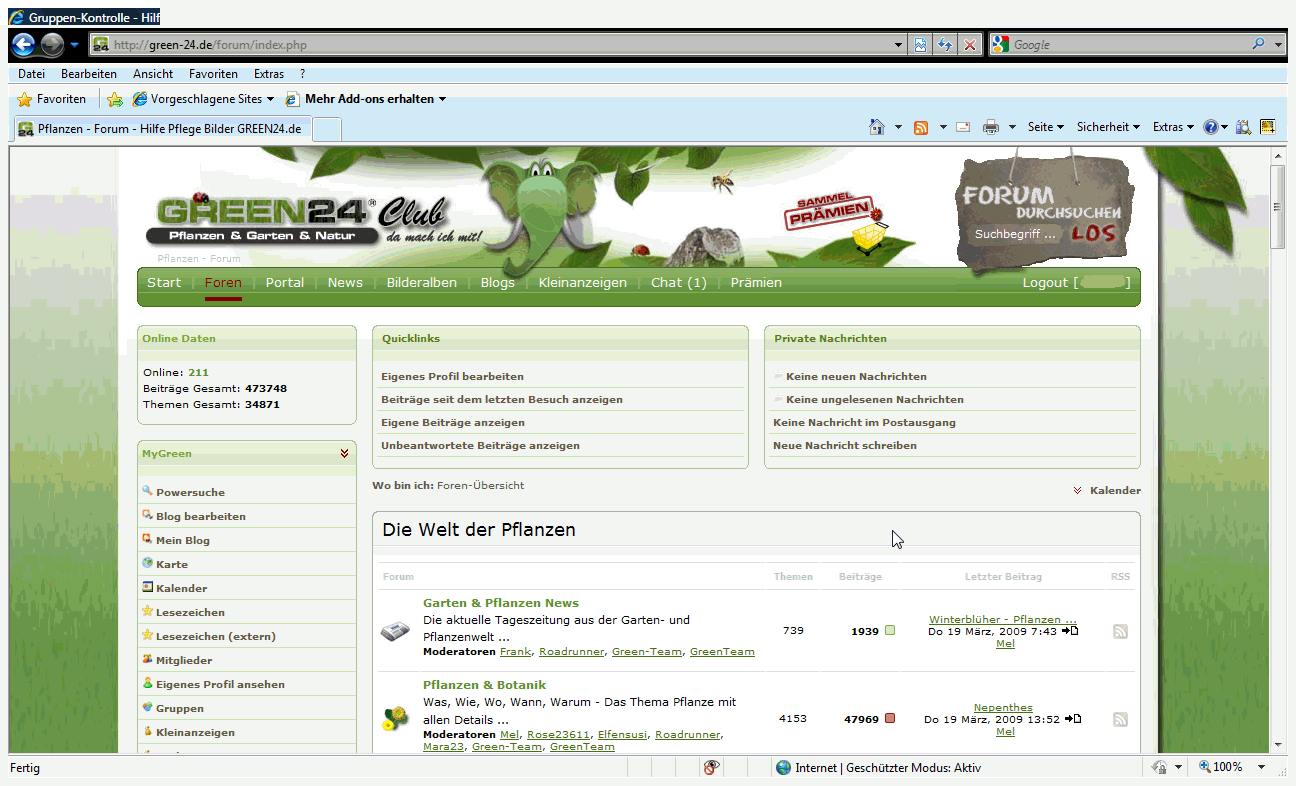Screen dimensions: 1296x786
Task: Open the Favoriten menu in the menu bar
Action: [213, 74]
